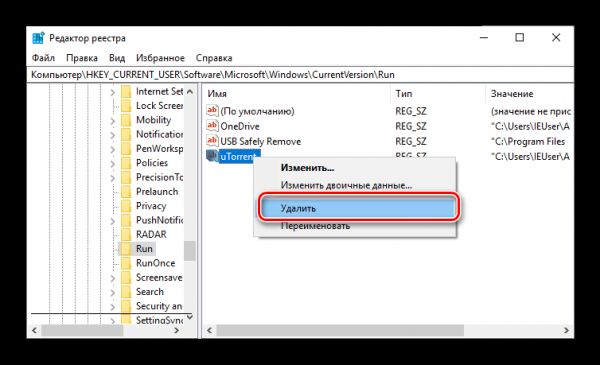Click the Security folder icon
The height and width of the screenshot is (365, 600).
coord(126,306)
